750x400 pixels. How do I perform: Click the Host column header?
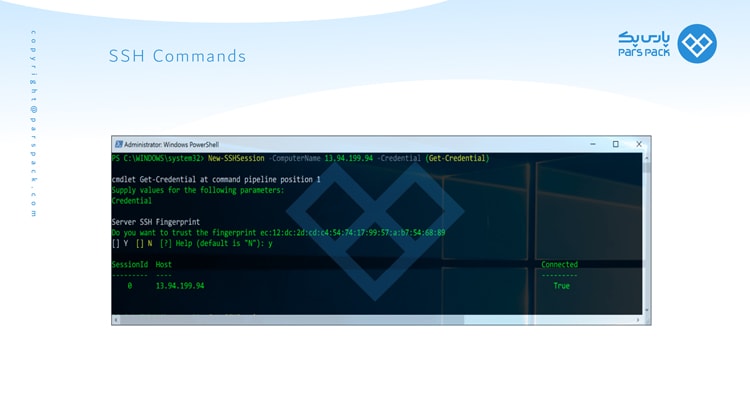click(164, 264)
